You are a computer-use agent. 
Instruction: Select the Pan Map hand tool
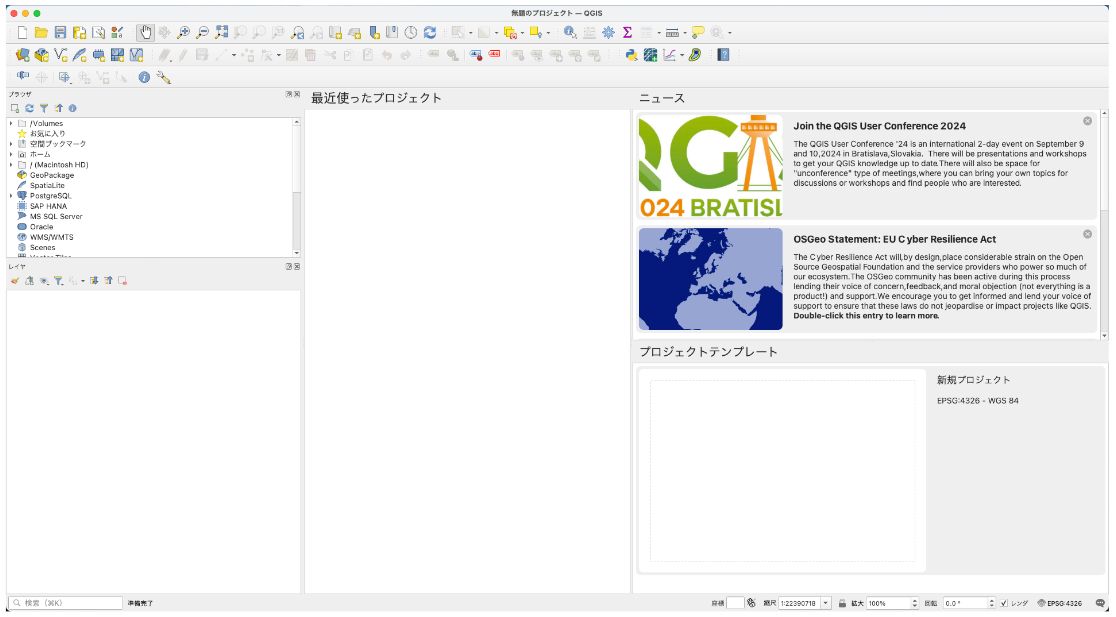pyautogui.click(x=145, y=33)
